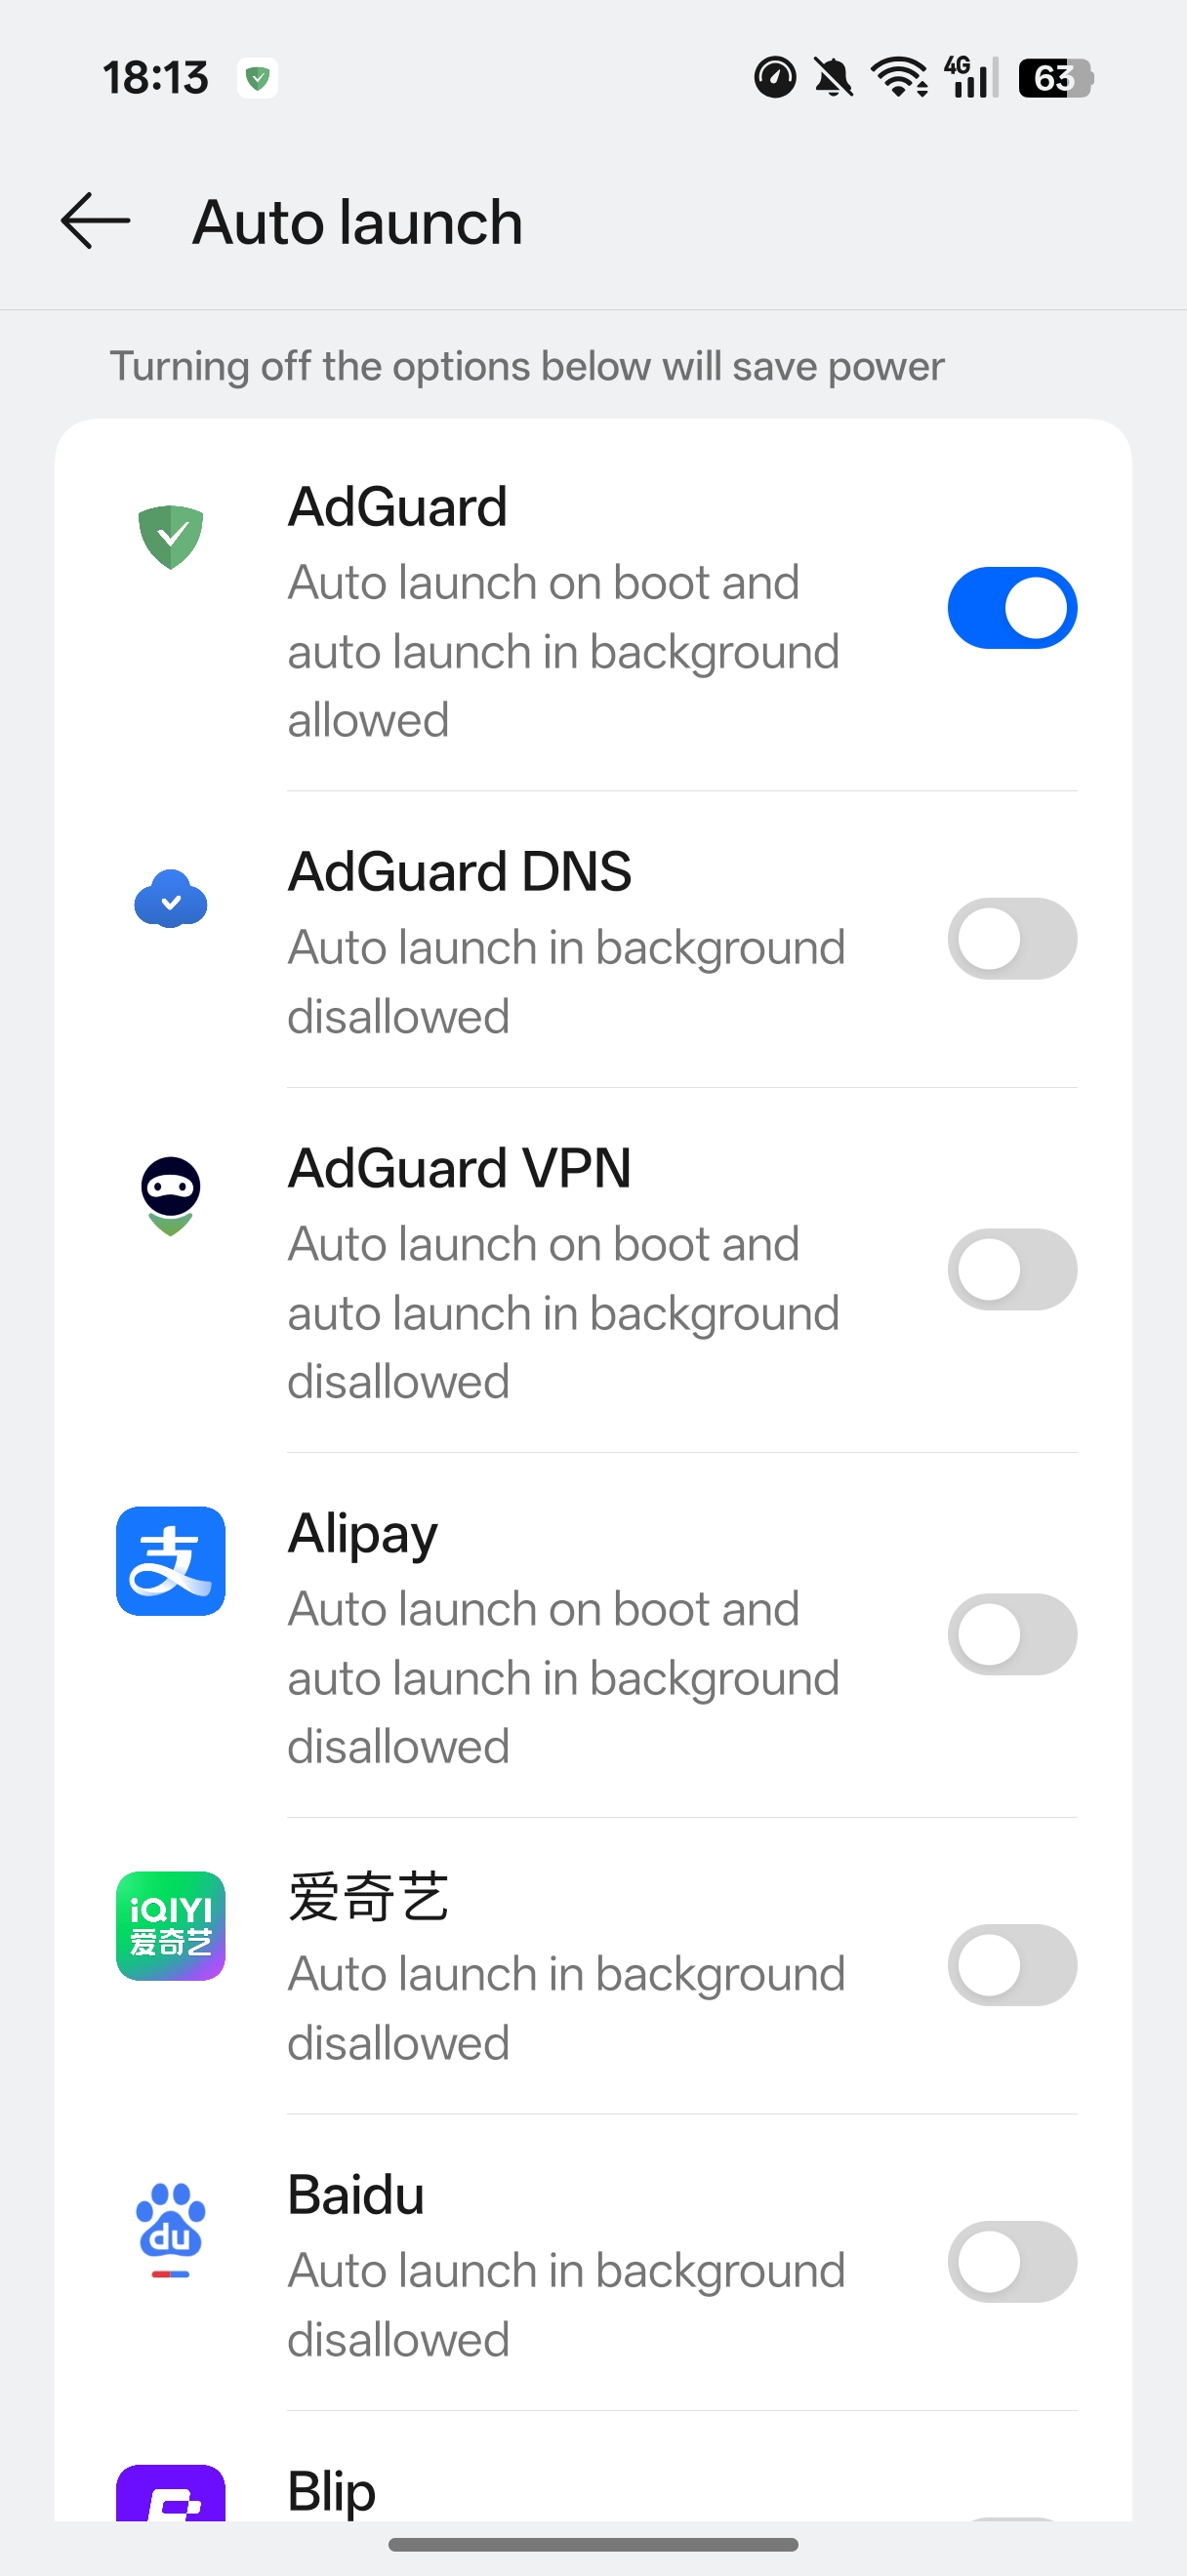This screenshot has width=1187, height=2576.
Task: Tap the Blip app icon
Action: pos(170,2512)
